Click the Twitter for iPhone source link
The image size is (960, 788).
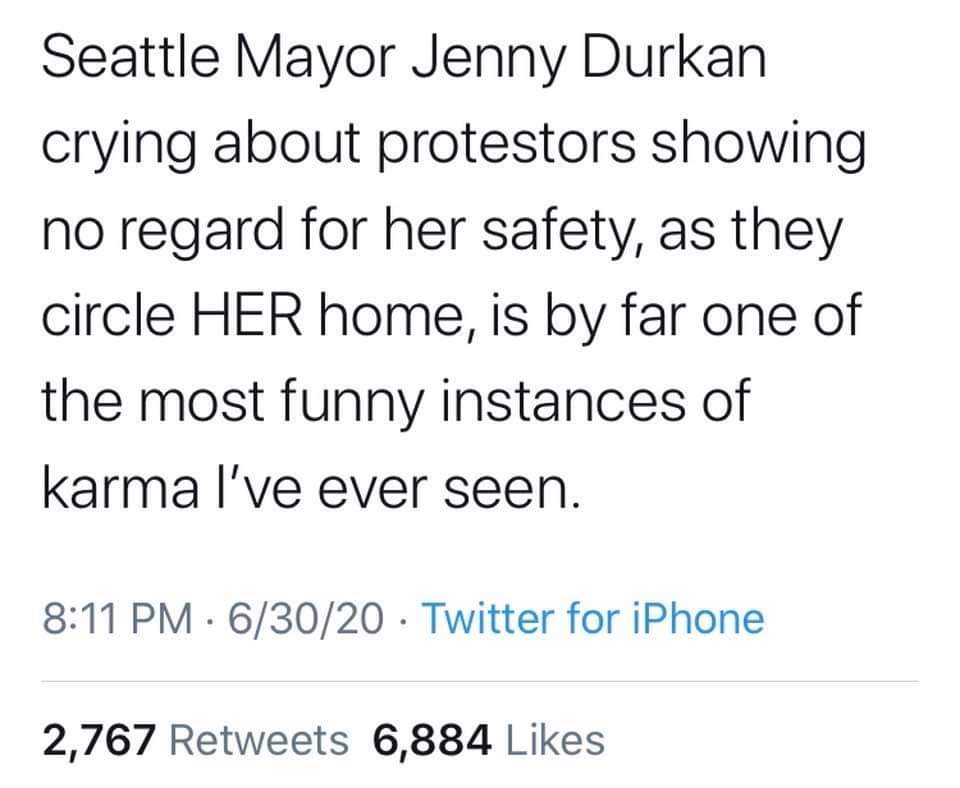pyautogui.click(x=594, y=619)
